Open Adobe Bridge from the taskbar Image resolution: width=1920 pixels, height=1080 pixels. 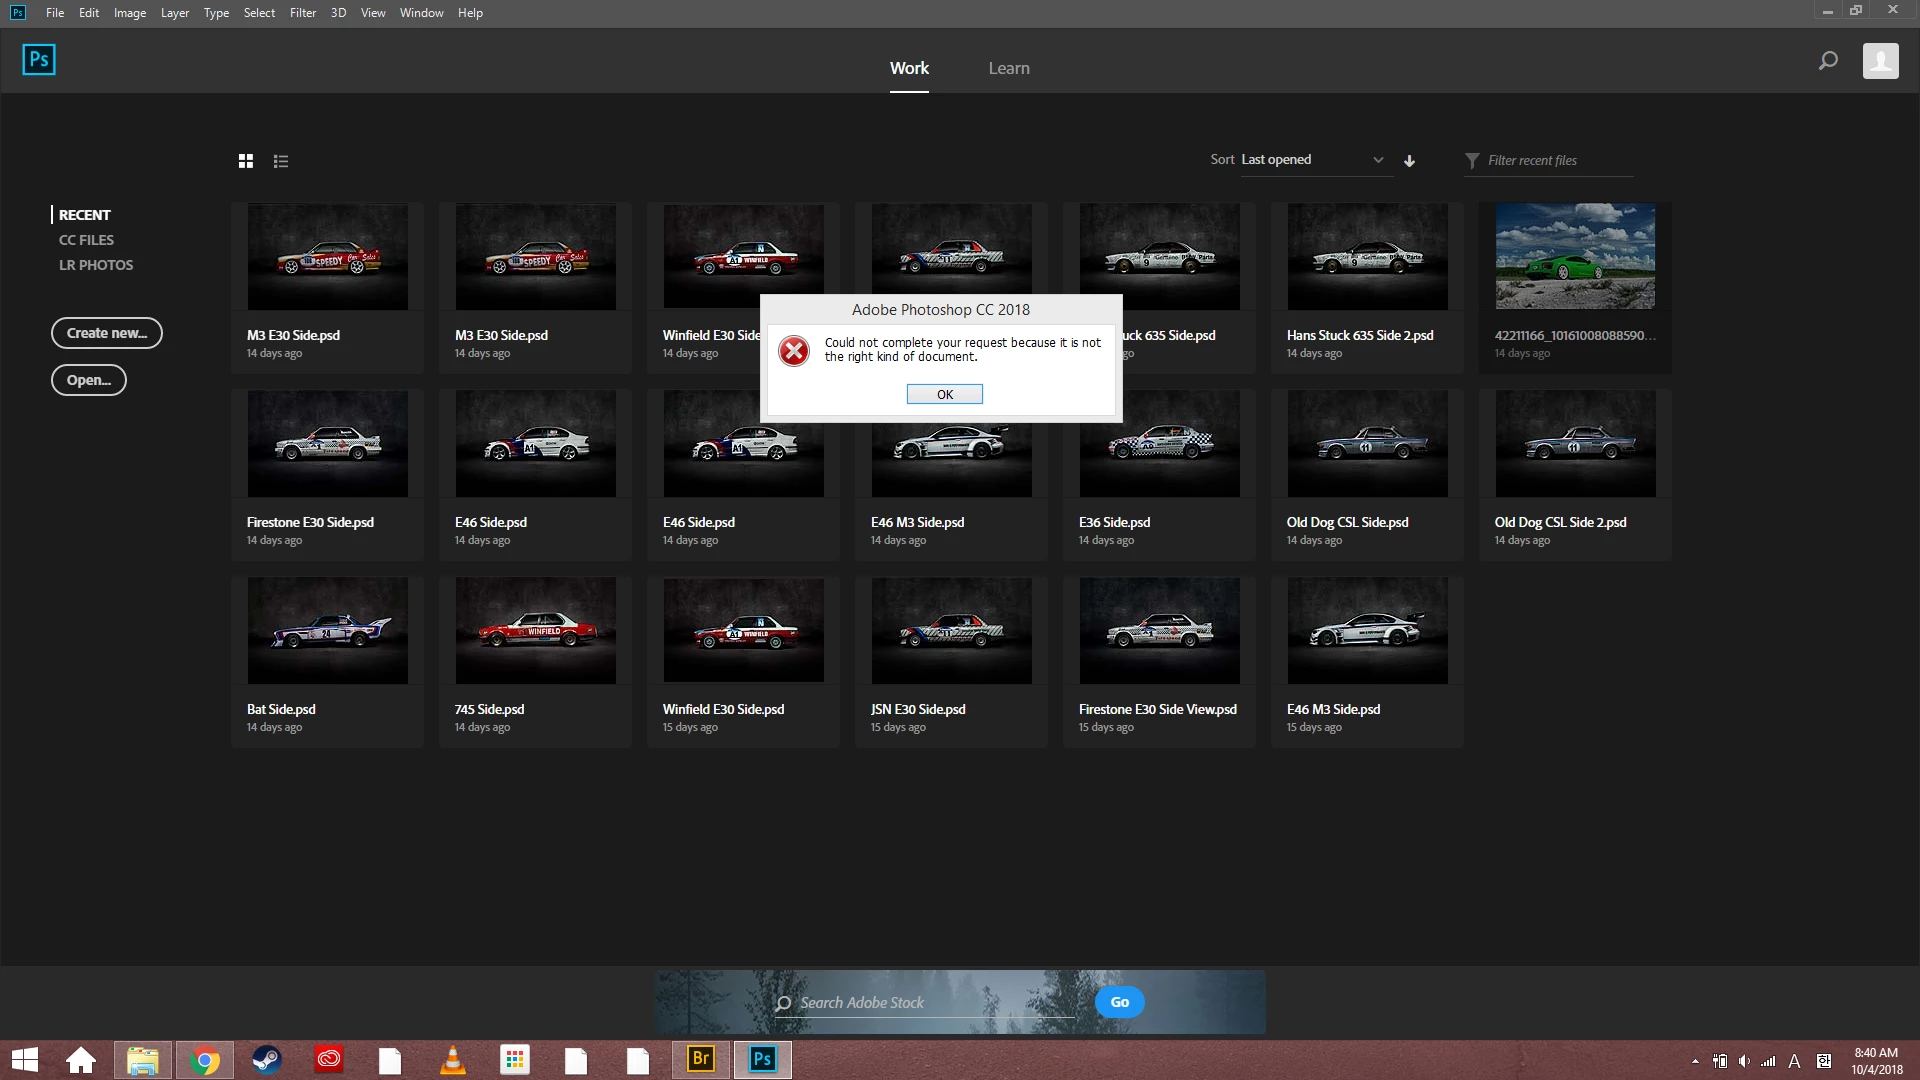701,1060
